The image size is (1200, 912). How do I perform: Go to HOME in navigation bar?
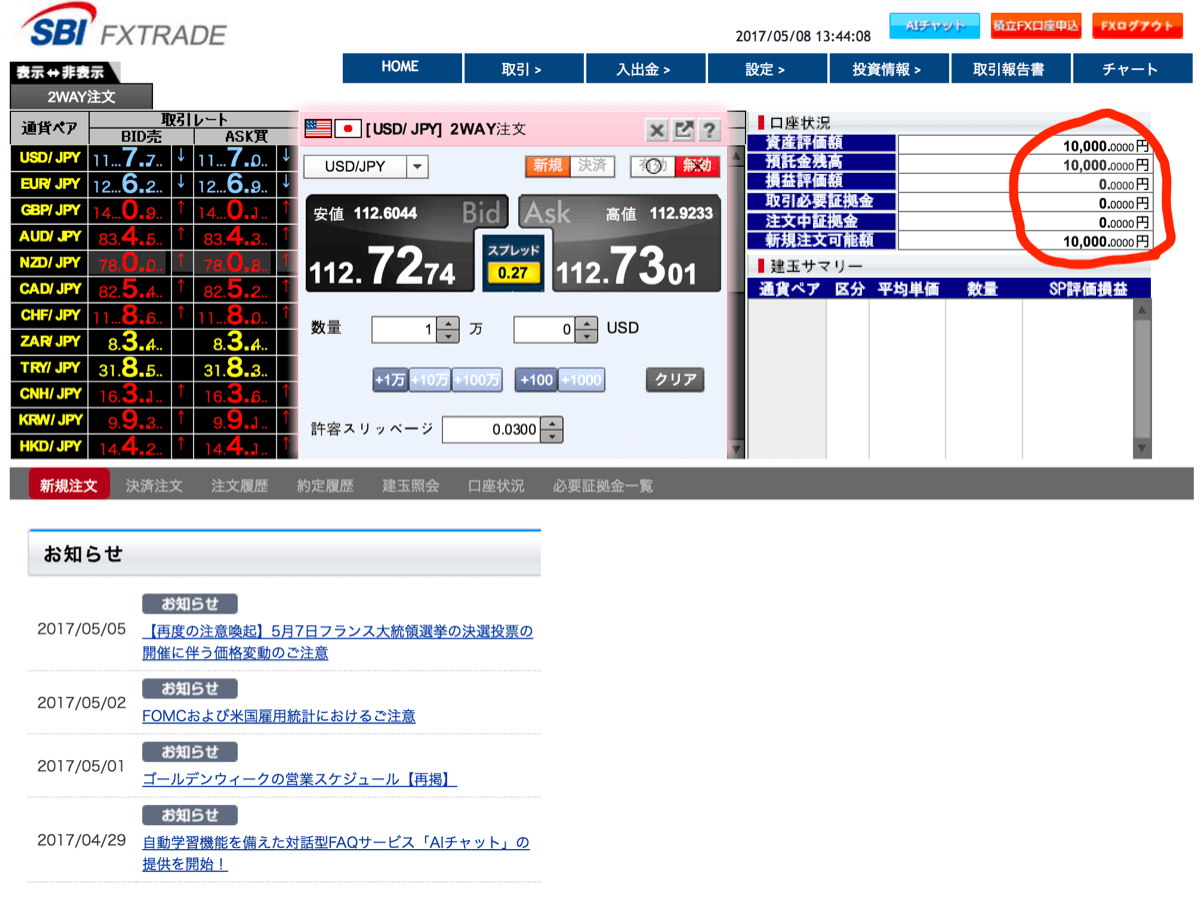click(400, 68)
